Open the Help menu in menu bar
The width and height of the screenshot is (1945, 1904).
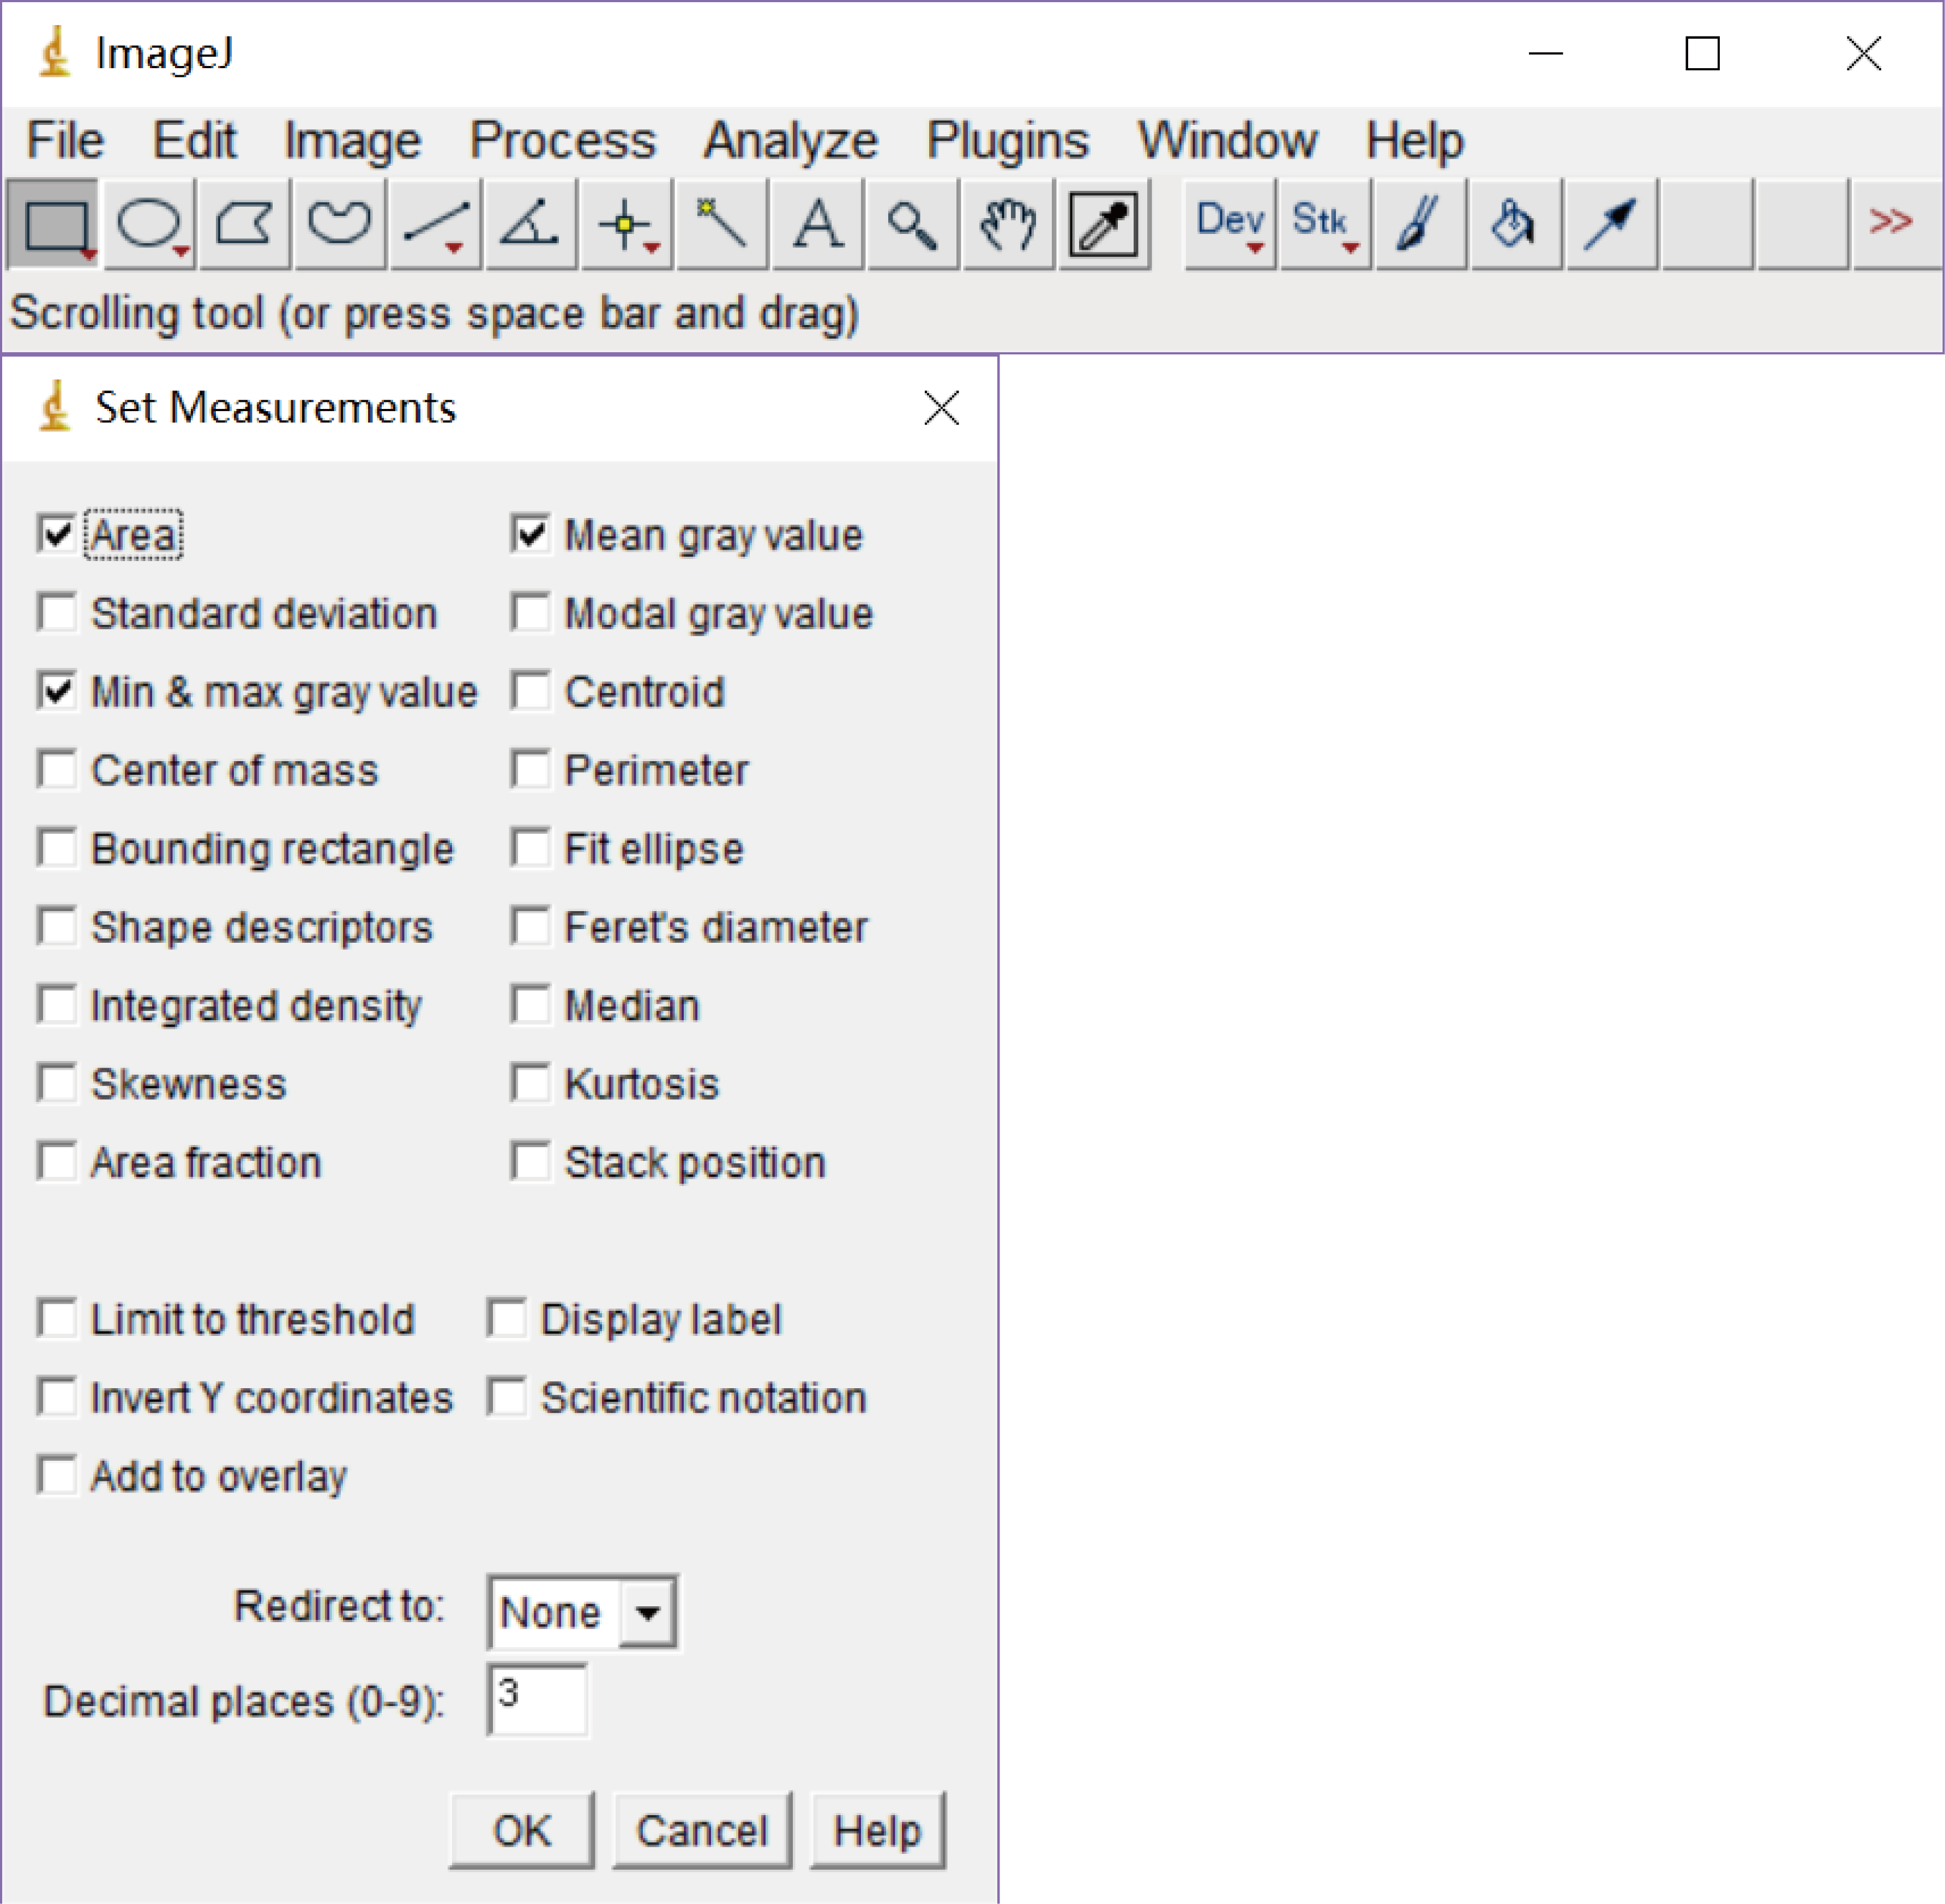pyautogui.click(x=1415, y=140)
